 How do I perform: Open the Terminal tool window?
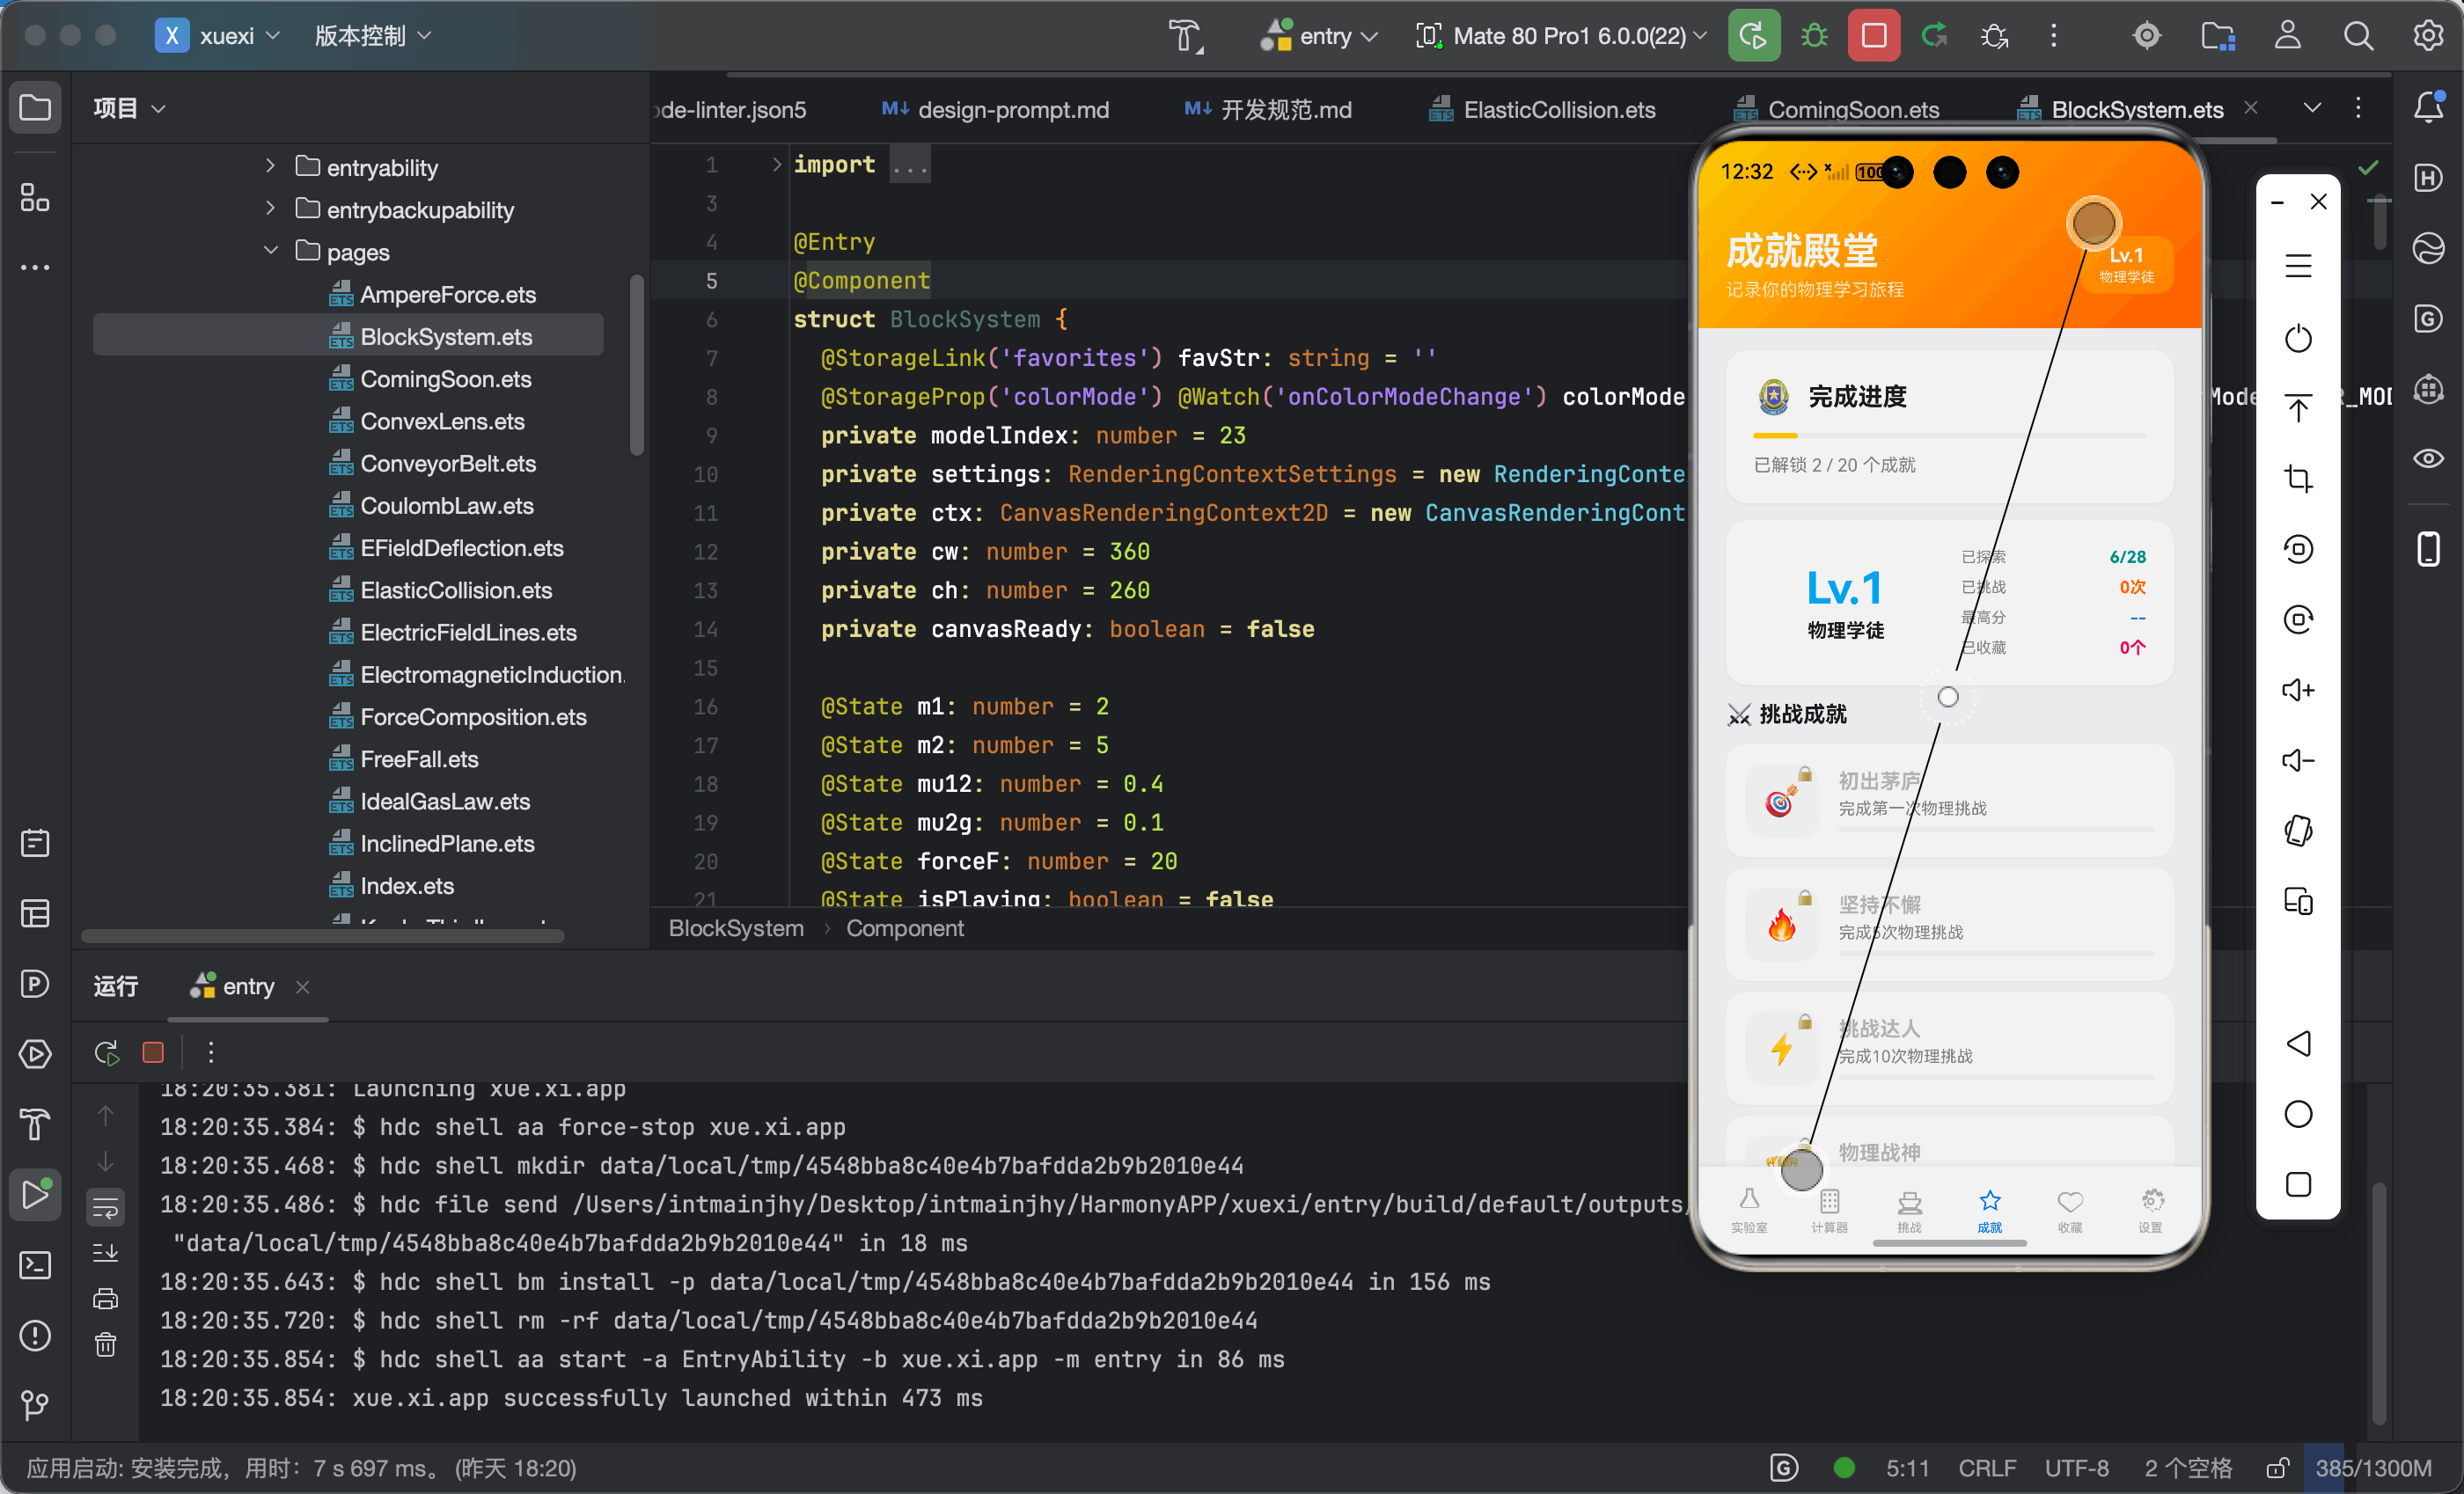click(x=36, y=1264)
